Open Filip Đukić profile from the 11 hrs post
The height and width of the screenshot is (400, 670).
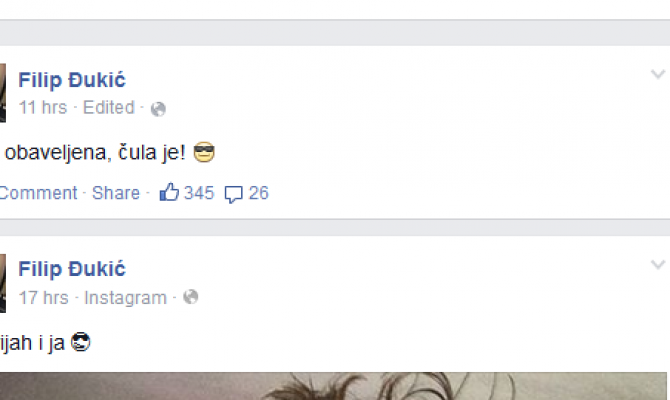72,80
